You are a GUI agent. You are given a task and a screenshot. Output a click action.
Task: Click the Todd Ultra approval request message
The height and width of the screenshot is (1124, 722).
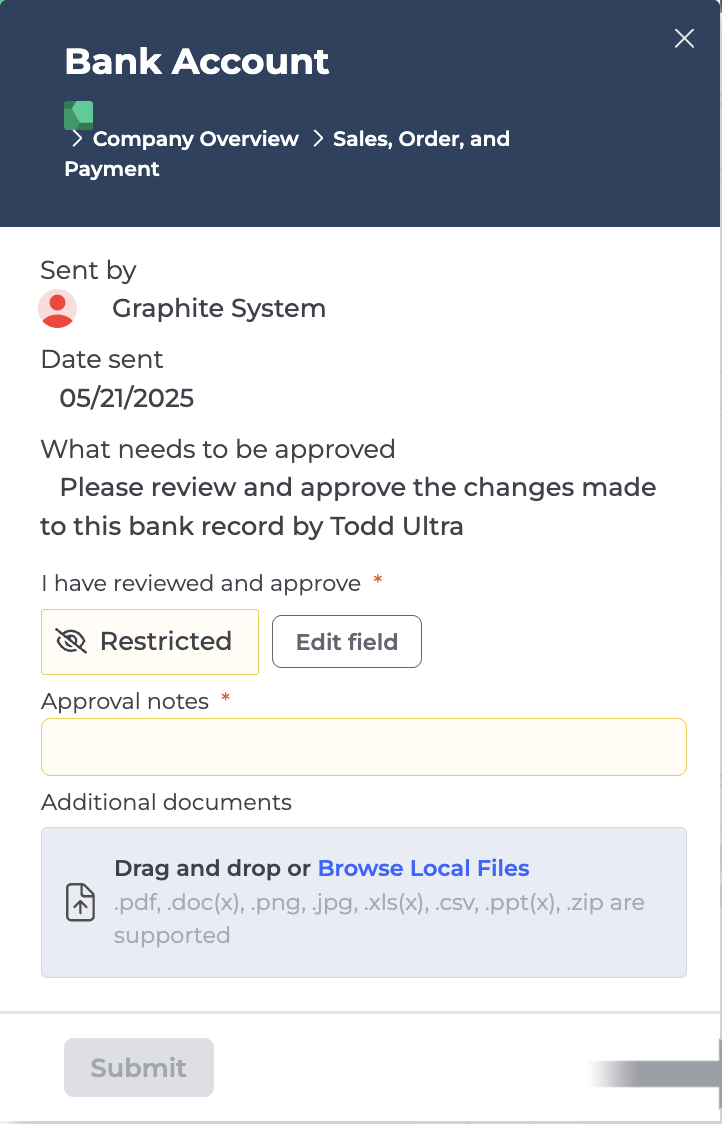tap(348, 507)
